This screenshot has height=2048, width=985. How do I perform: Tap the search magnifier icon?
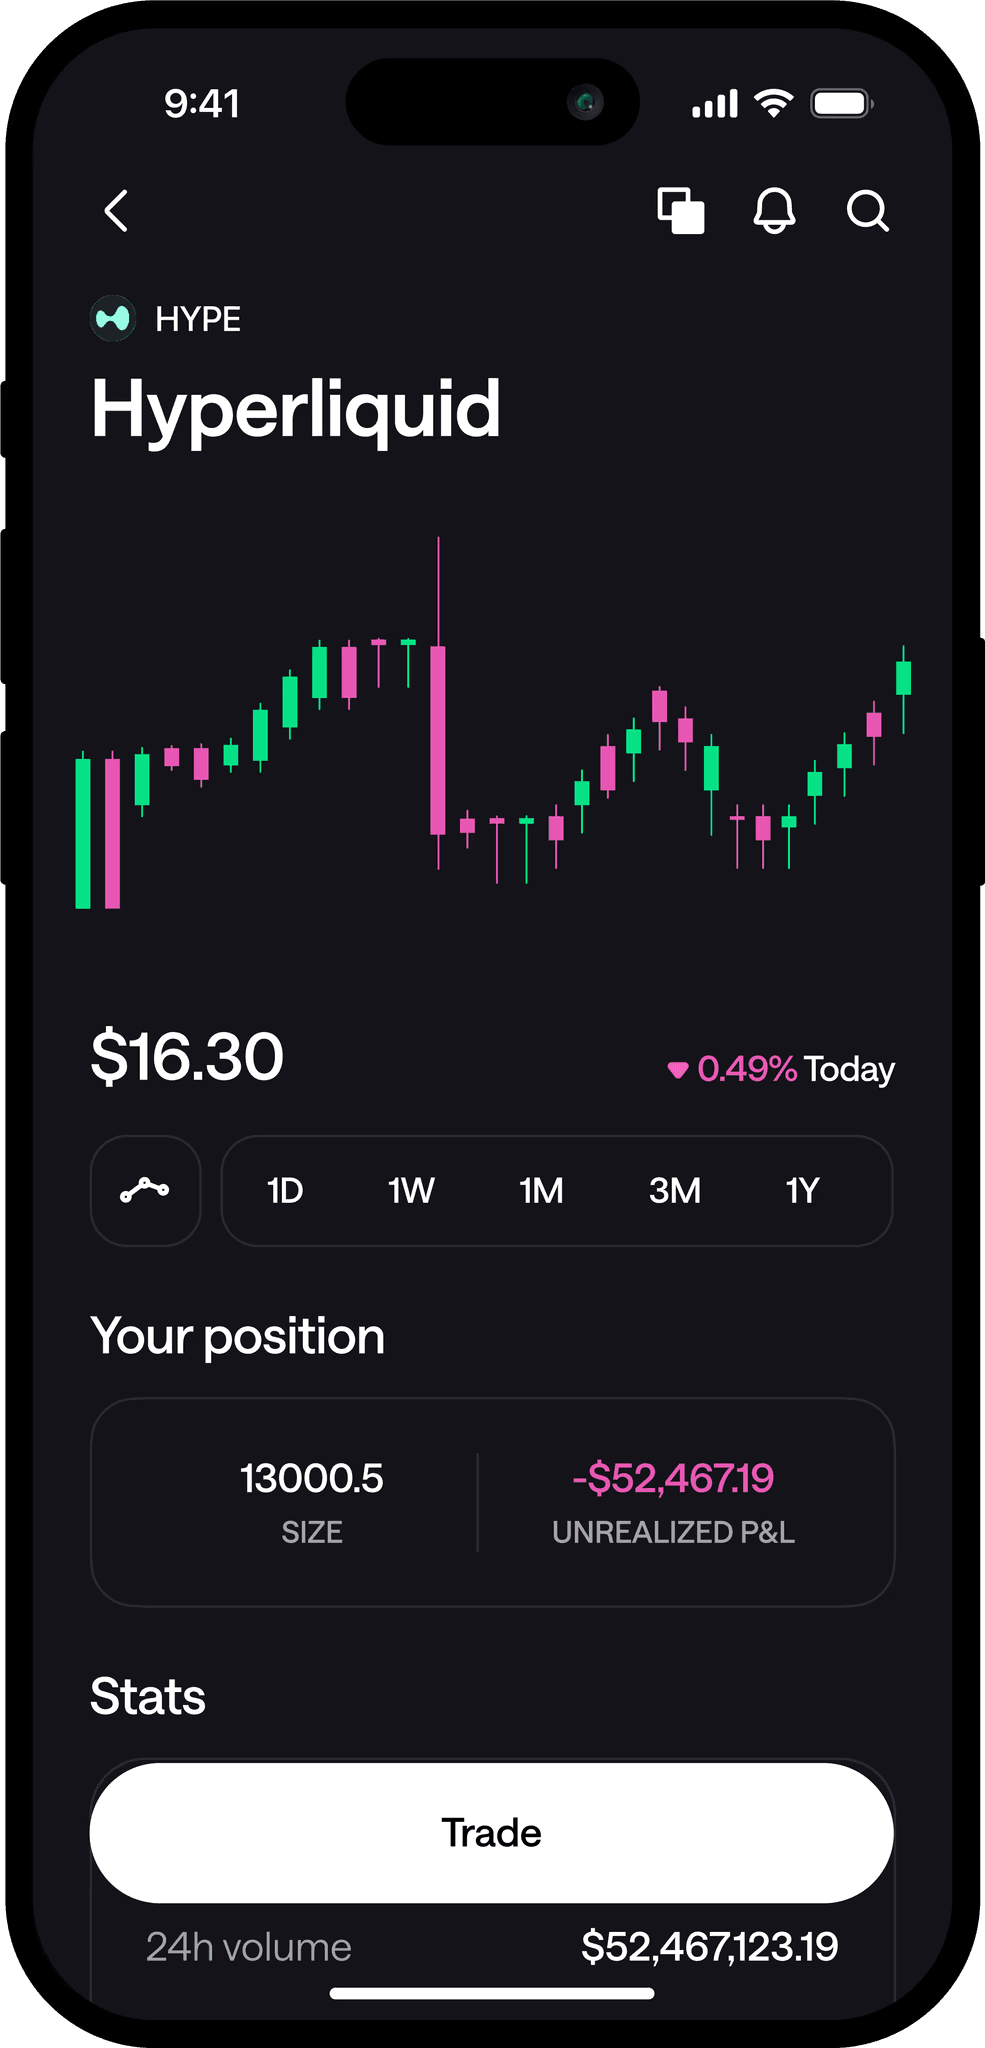867,211
